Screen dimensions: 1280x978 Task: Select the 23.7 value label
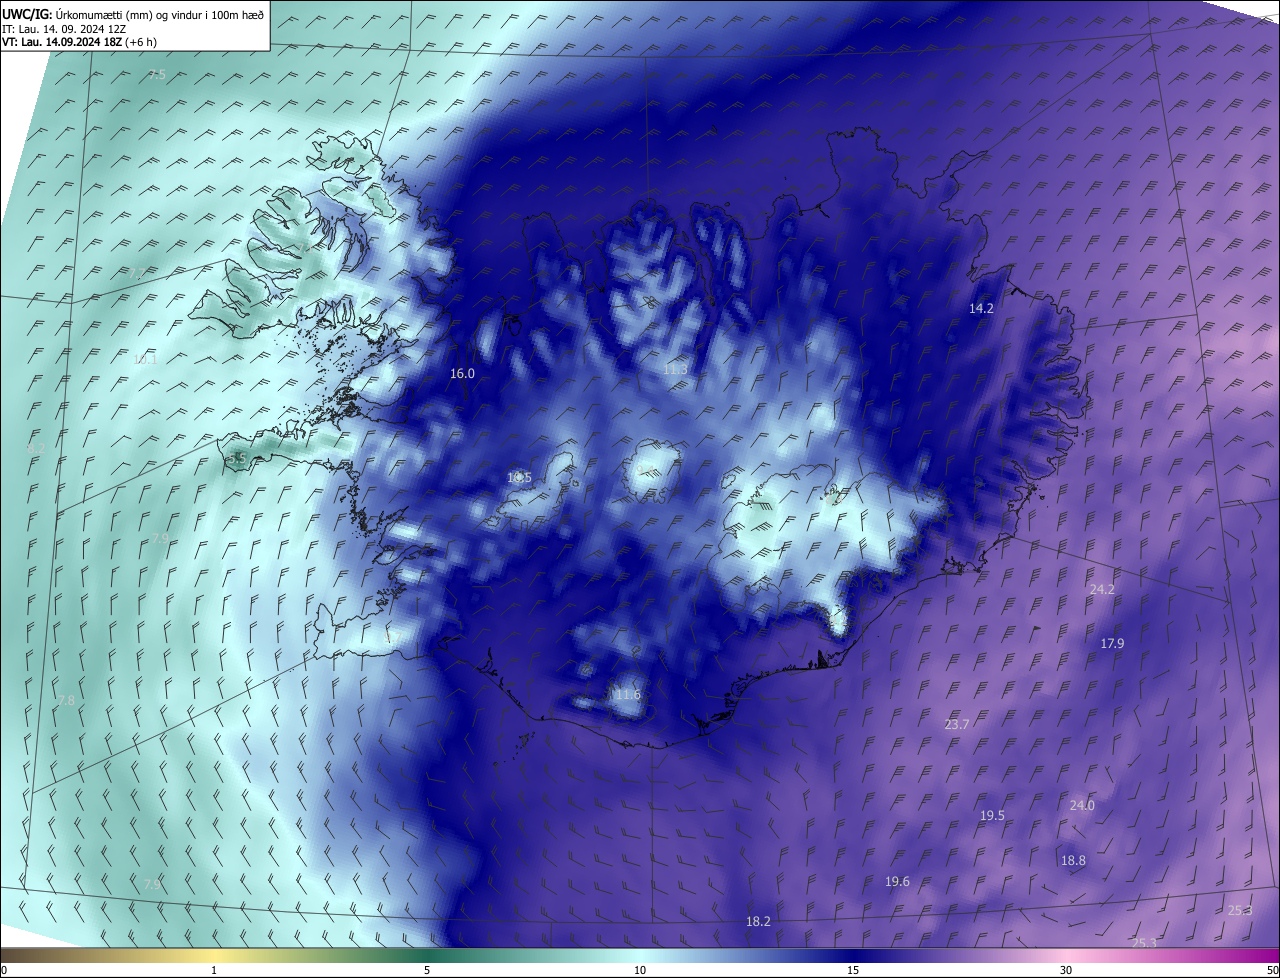pos(956,724)
